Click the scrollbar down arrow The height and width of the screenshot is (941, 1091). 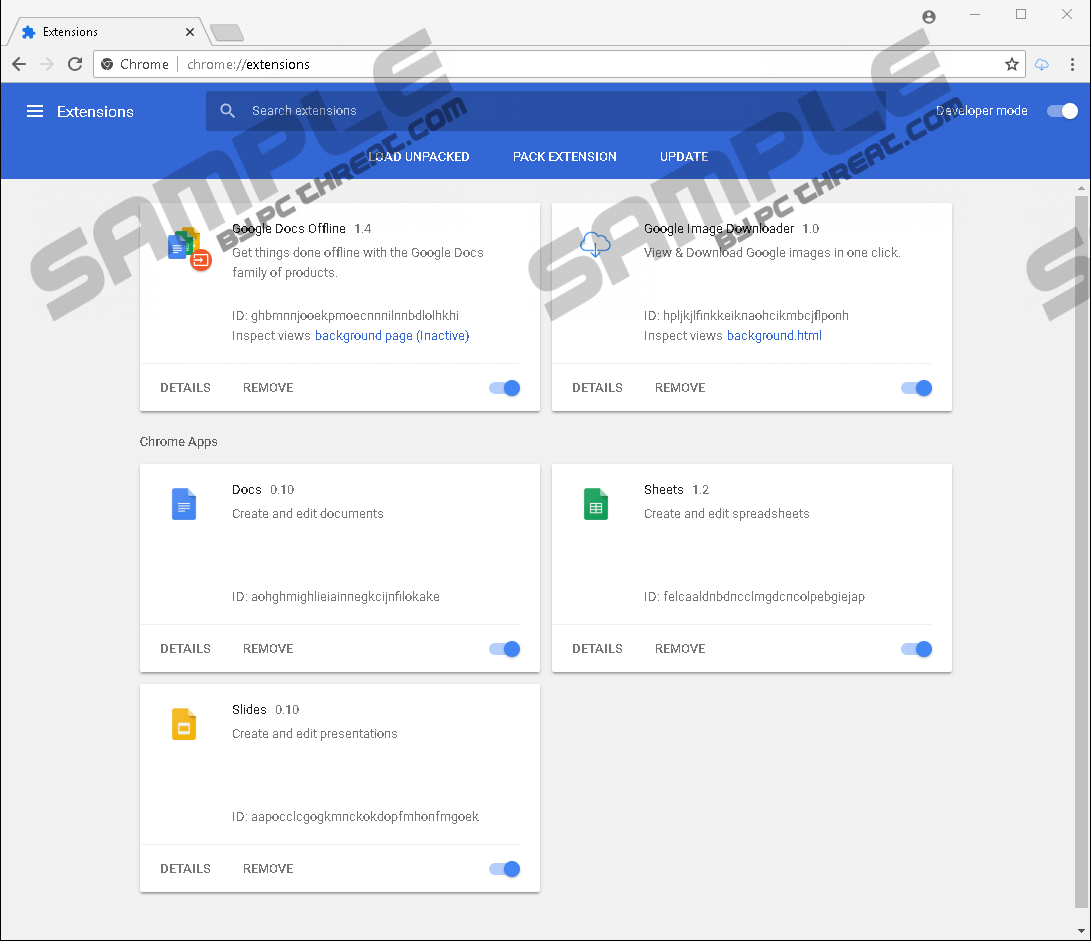[x=1081, y=931]
